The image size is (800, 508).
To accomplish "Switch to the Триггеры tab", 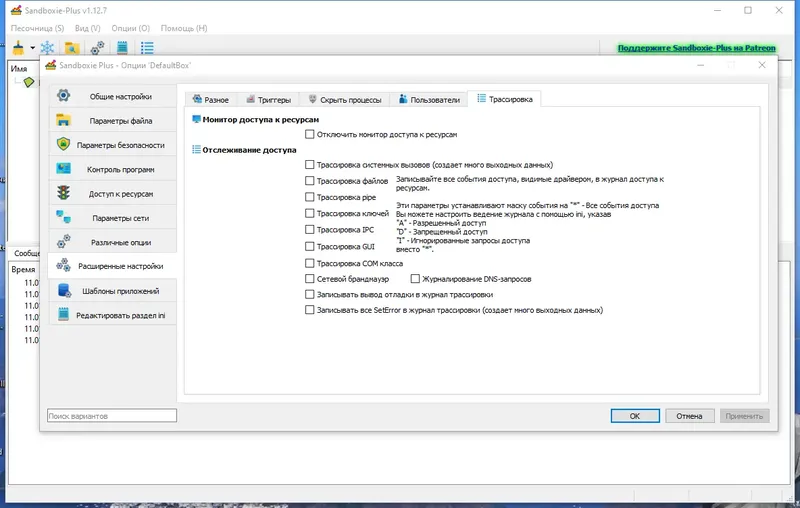I will pyautogui.click(x=268, y=99).
